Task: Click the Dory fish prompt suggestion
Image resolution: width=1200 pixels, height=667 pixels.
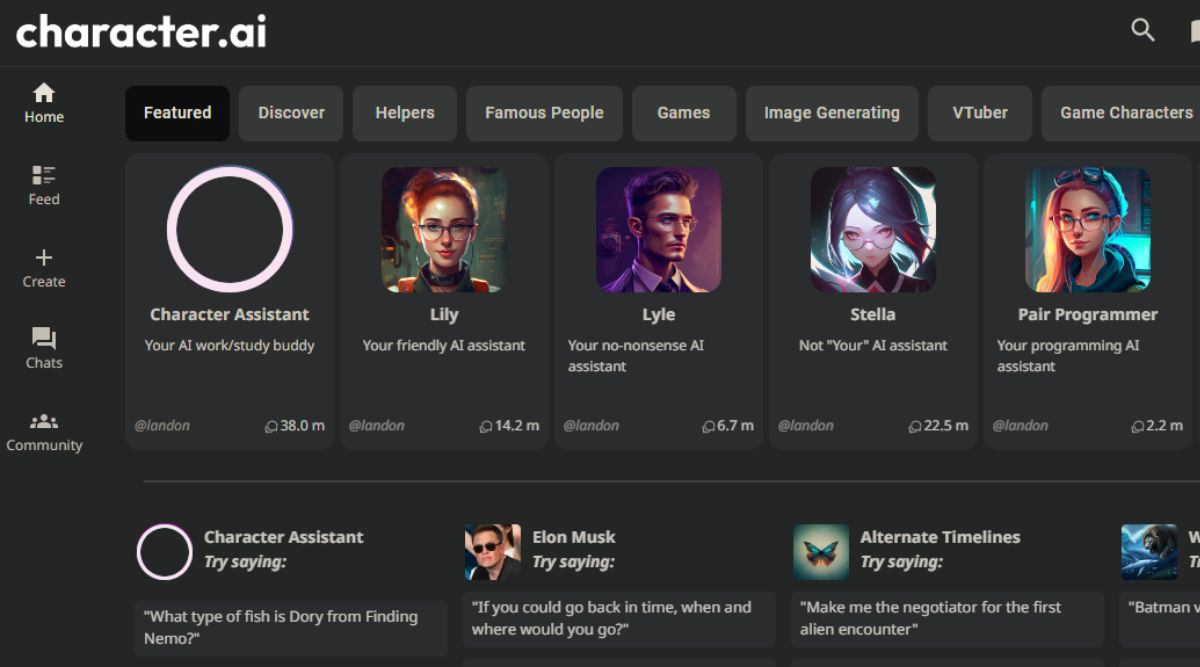Action: [x=290, y=627]
